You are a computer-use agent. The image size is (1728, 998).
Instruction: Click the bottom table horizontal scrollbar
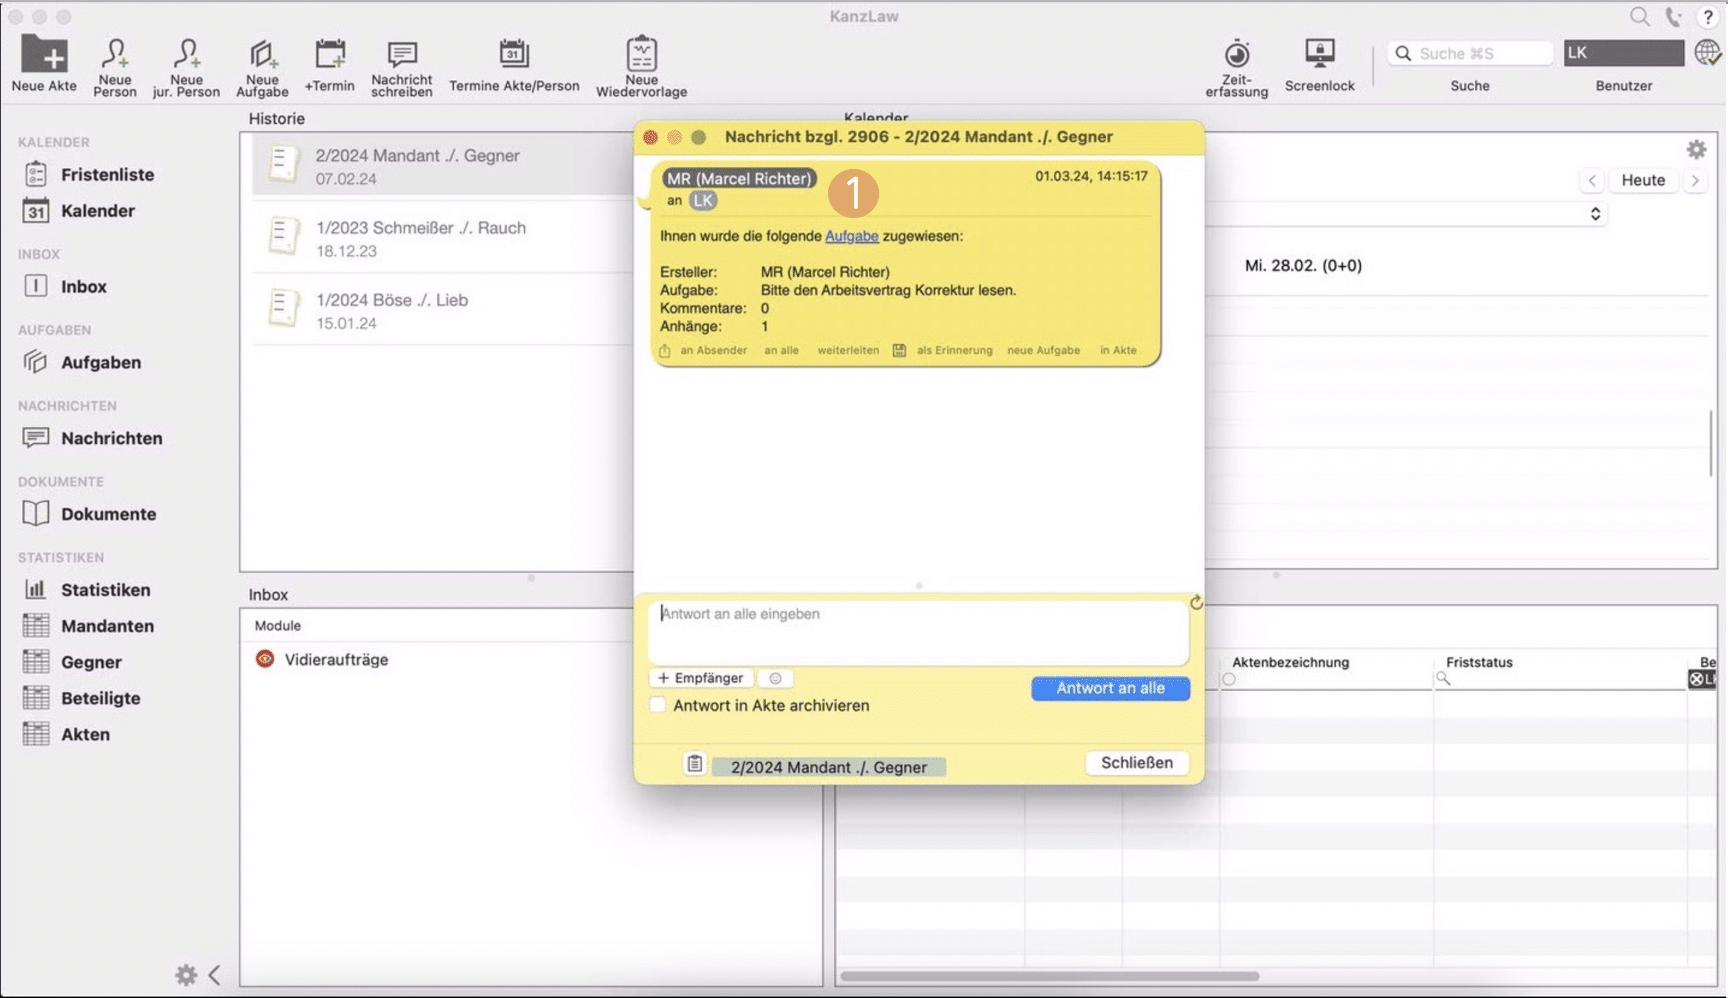tap(1050, 976)
